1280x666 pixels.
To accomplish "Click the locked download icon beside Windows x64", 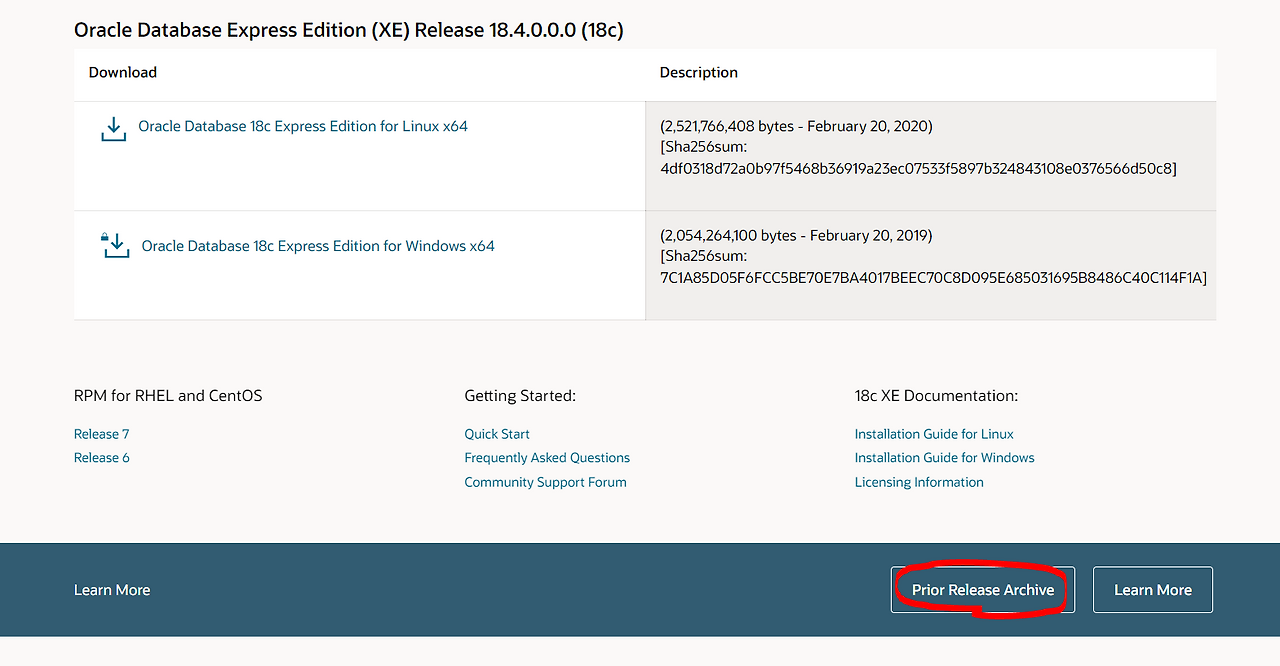I will 116,245.
